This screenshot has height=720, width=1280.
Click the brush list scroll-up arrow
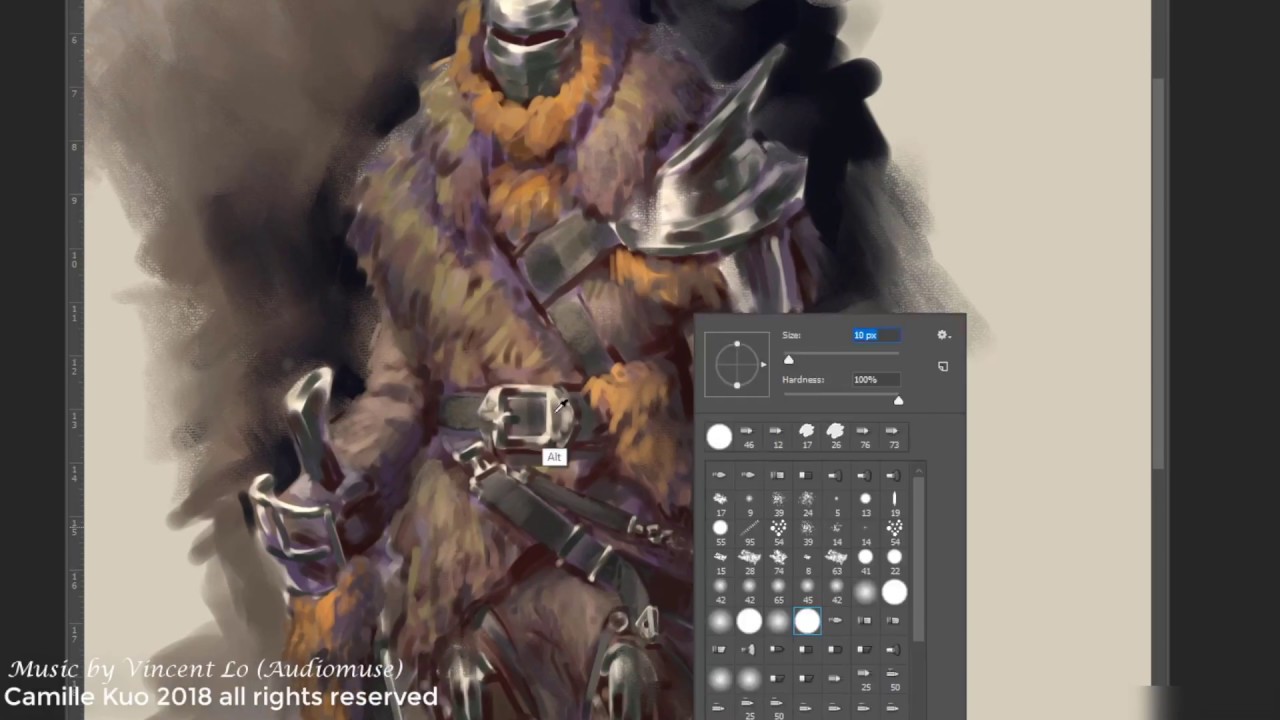point(918,470)
